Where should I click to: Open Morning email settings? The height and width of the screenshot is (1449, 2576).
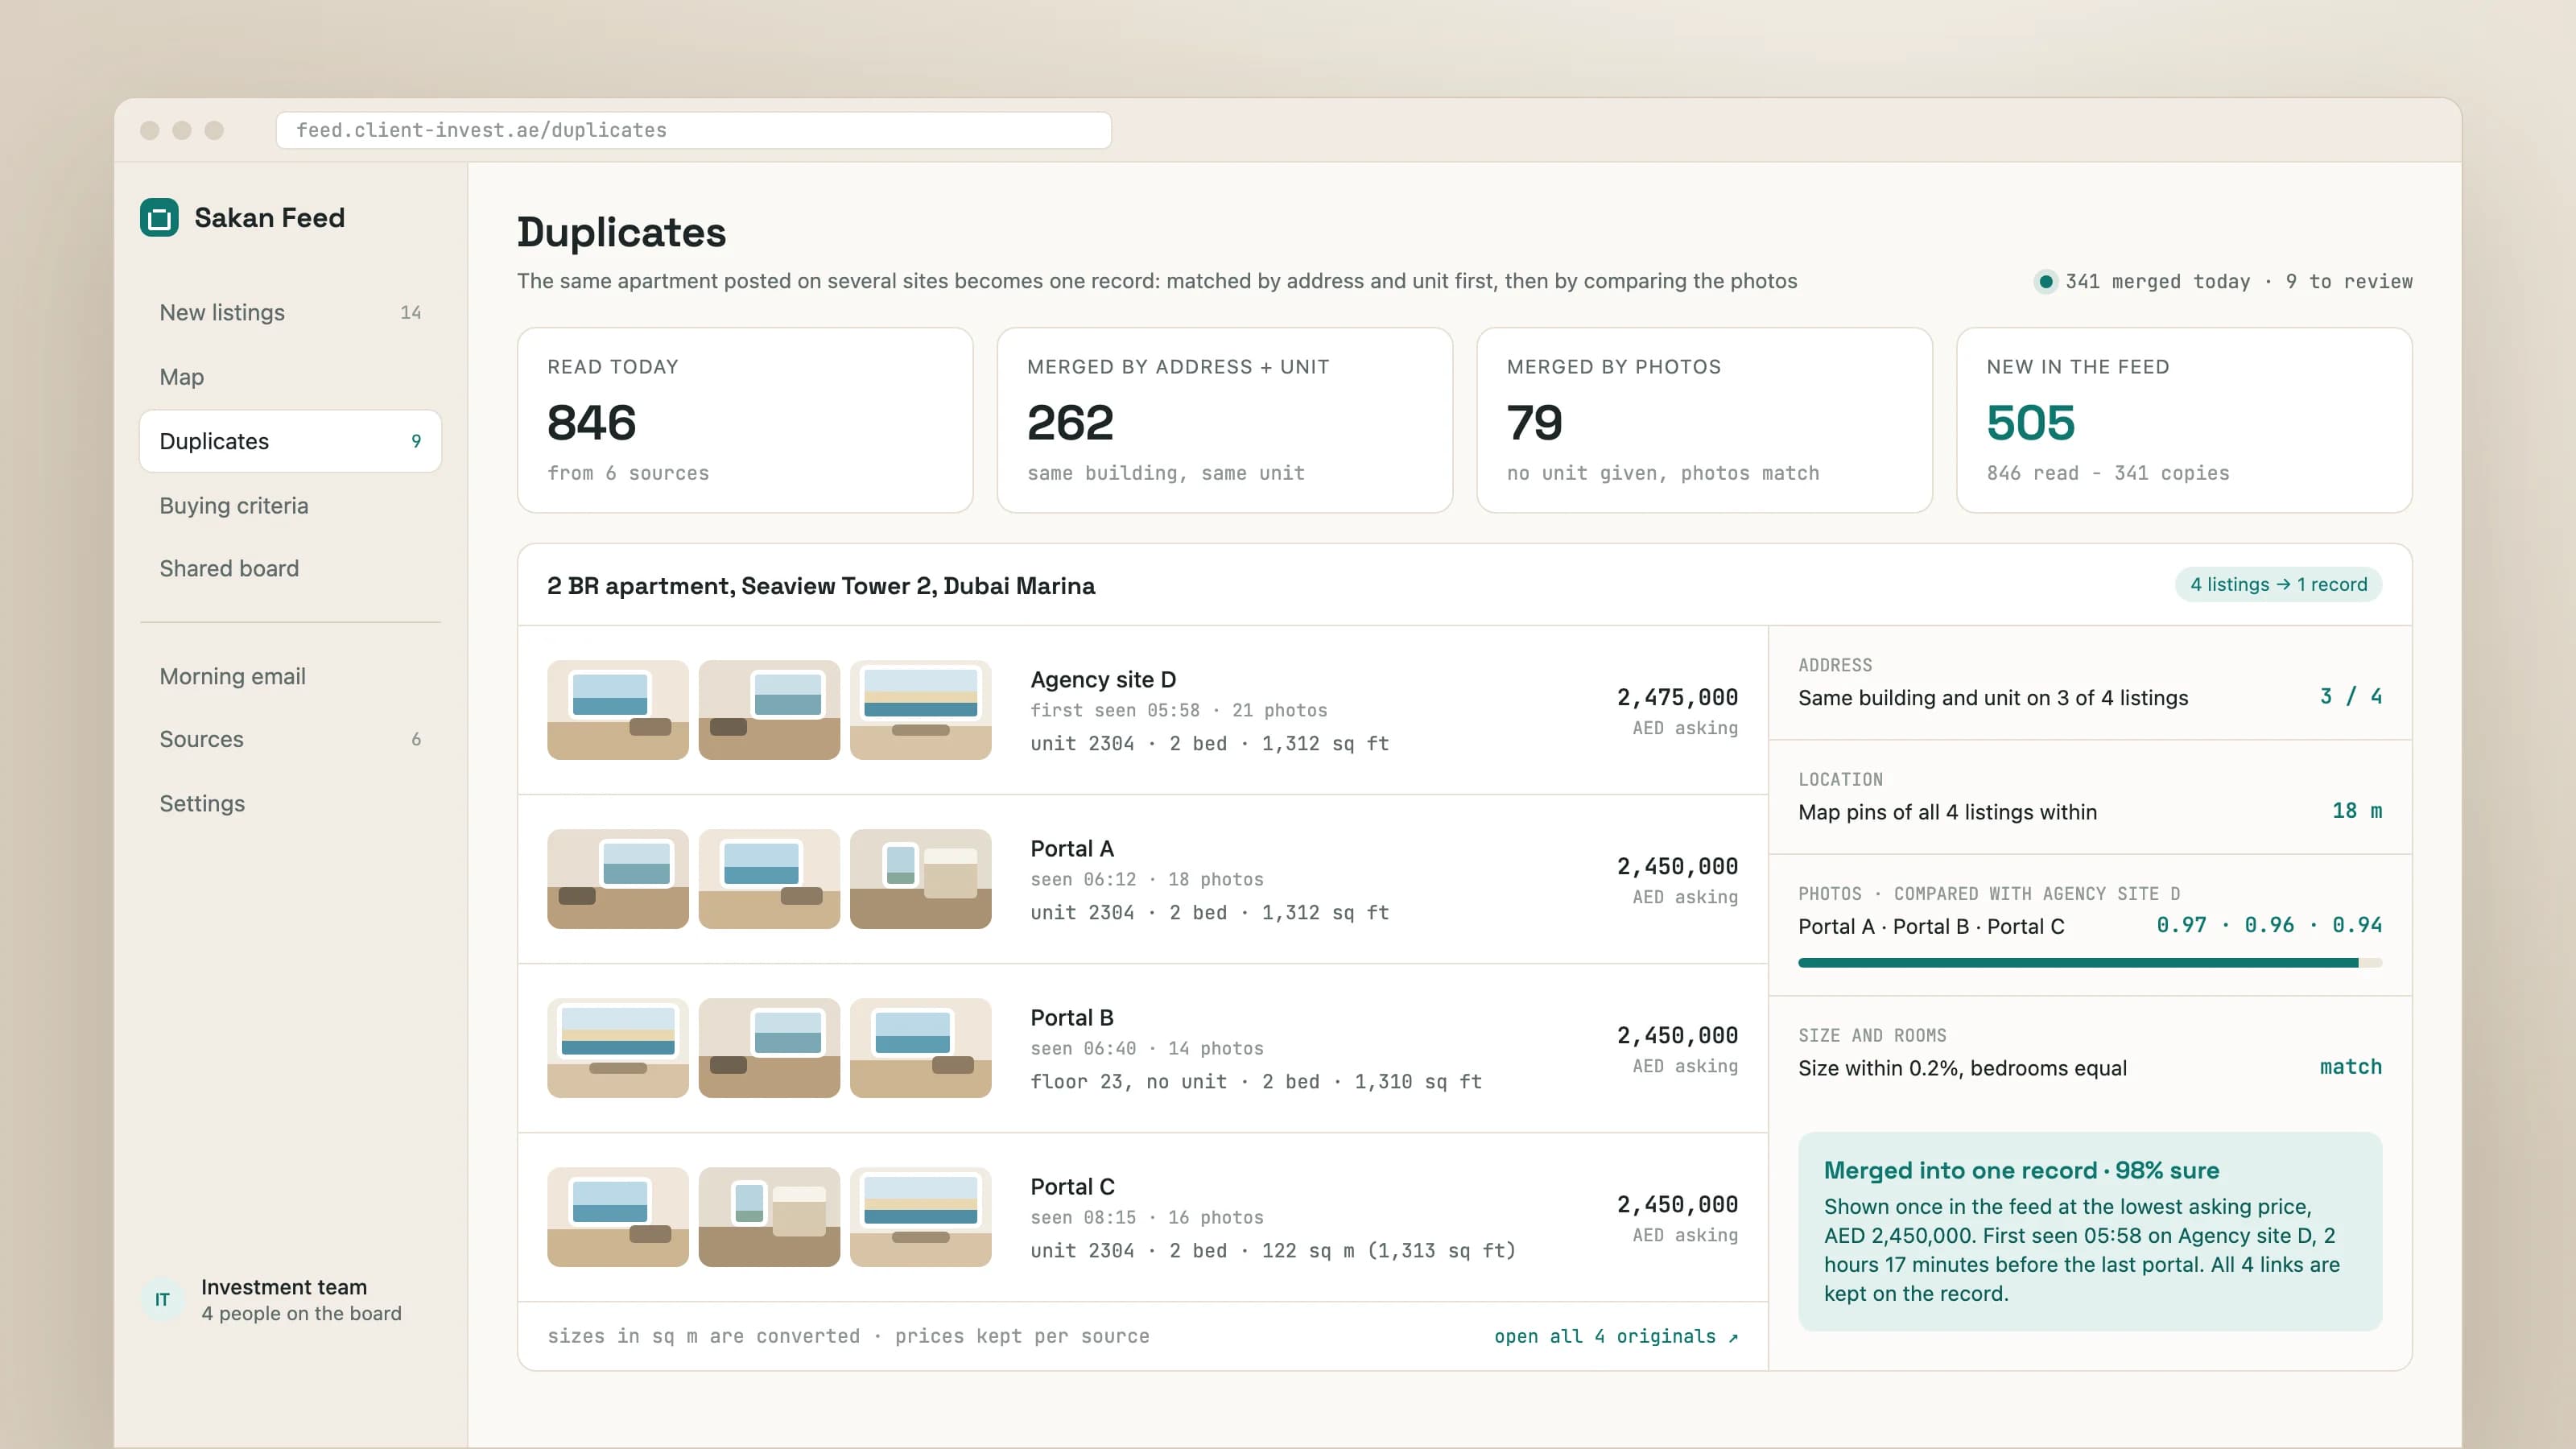[x=290, y=677]
